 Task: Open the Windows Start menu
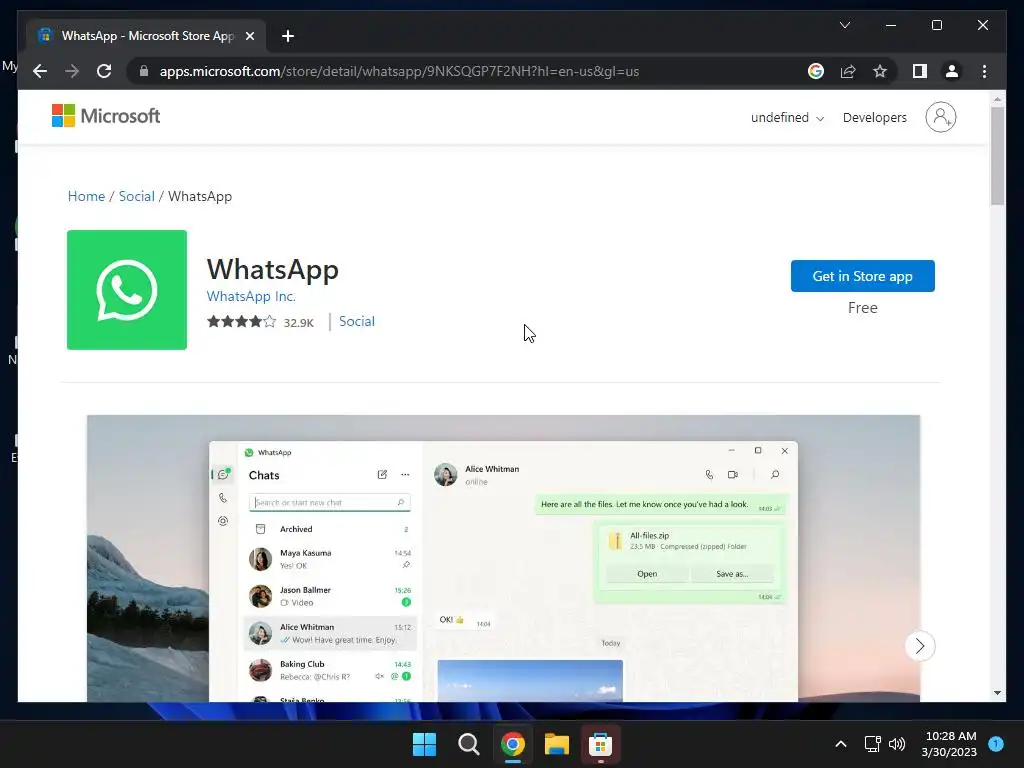coord(424,744)
